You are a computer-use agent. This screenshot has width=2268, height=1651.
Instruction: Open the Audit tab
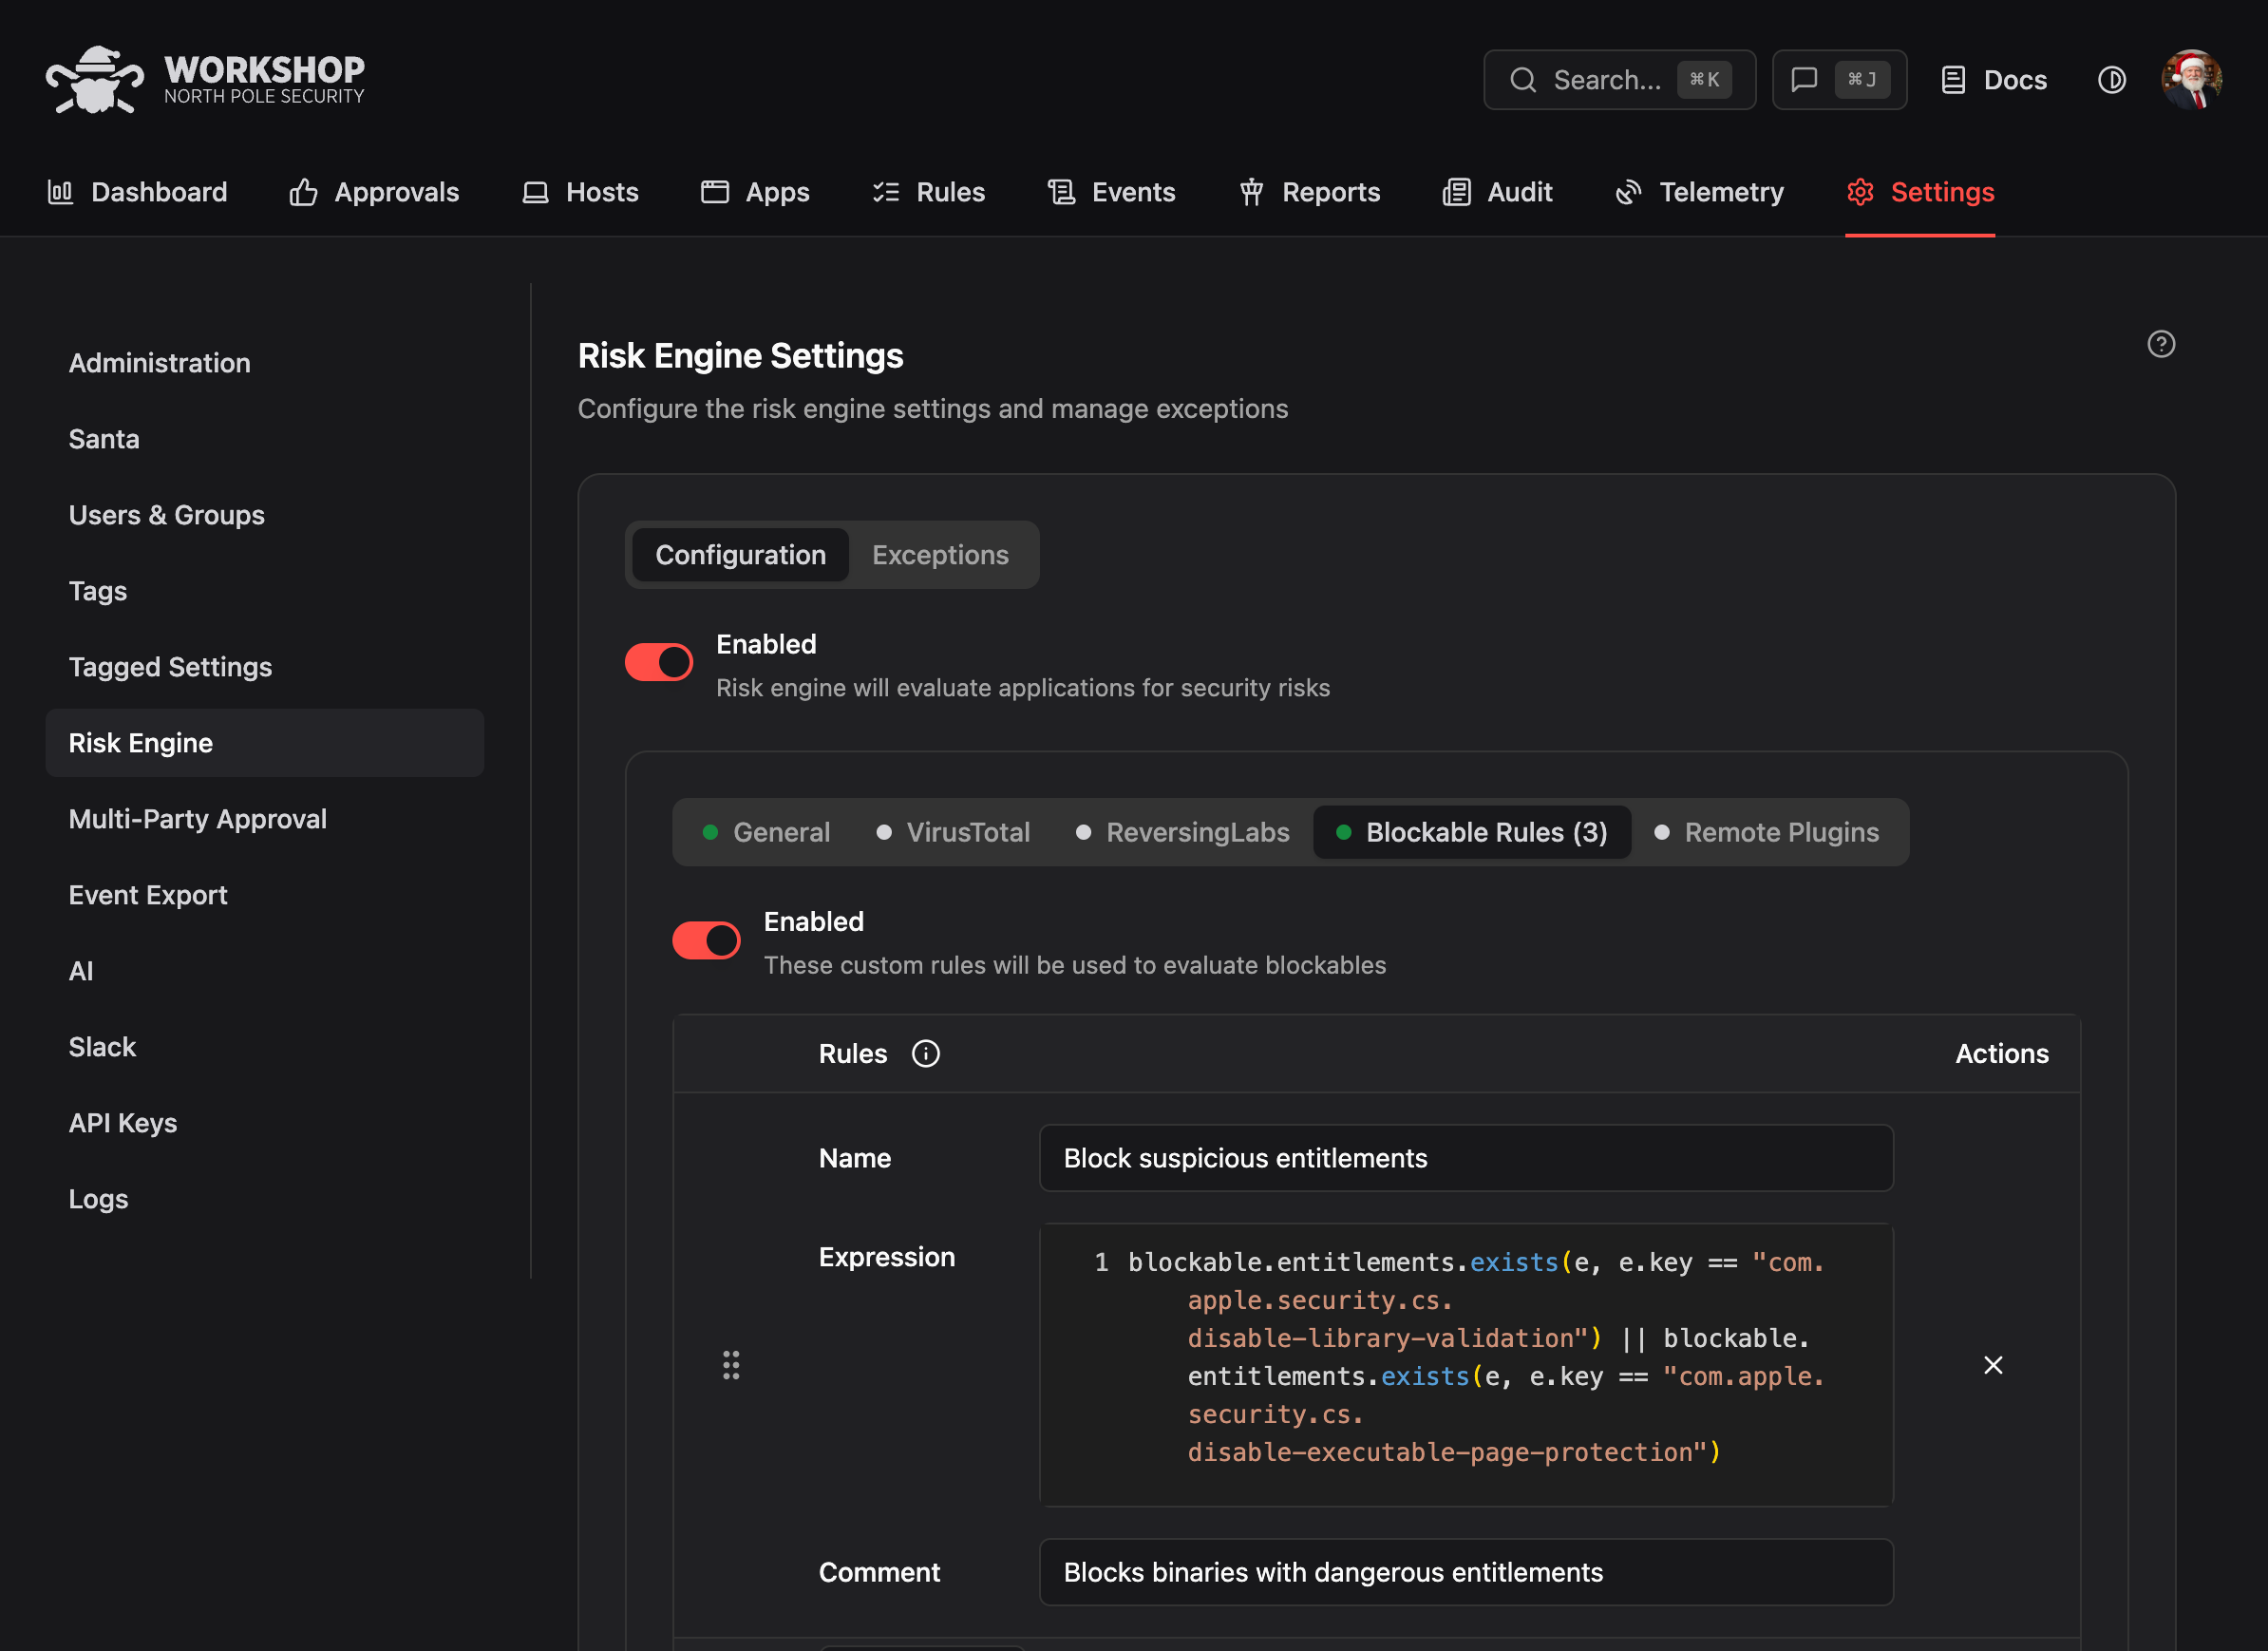[1497, 192]
